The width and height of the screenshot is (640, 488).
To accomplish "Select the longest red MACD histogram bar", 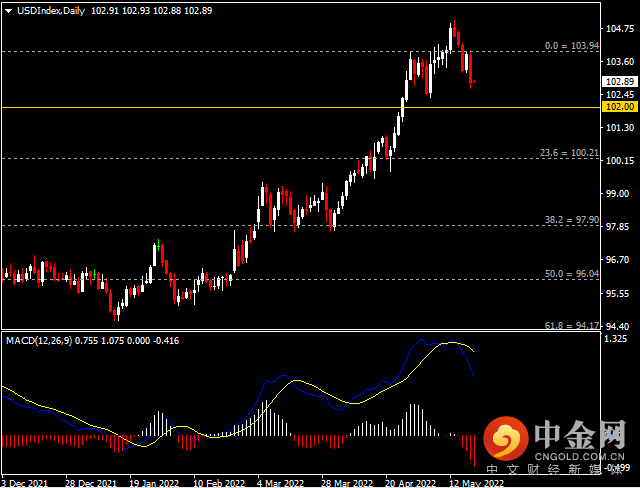I will pos(475,451).
